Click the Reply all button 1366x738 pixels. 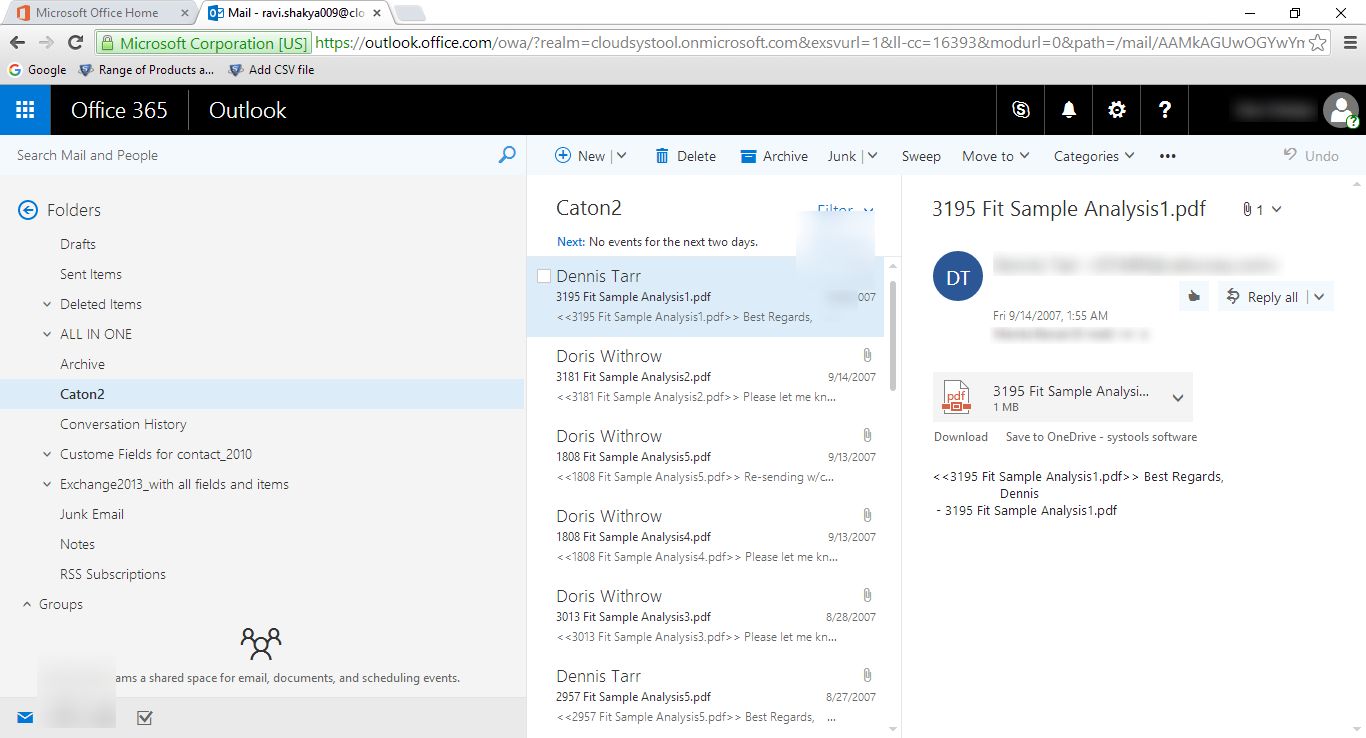(1263, 297)
